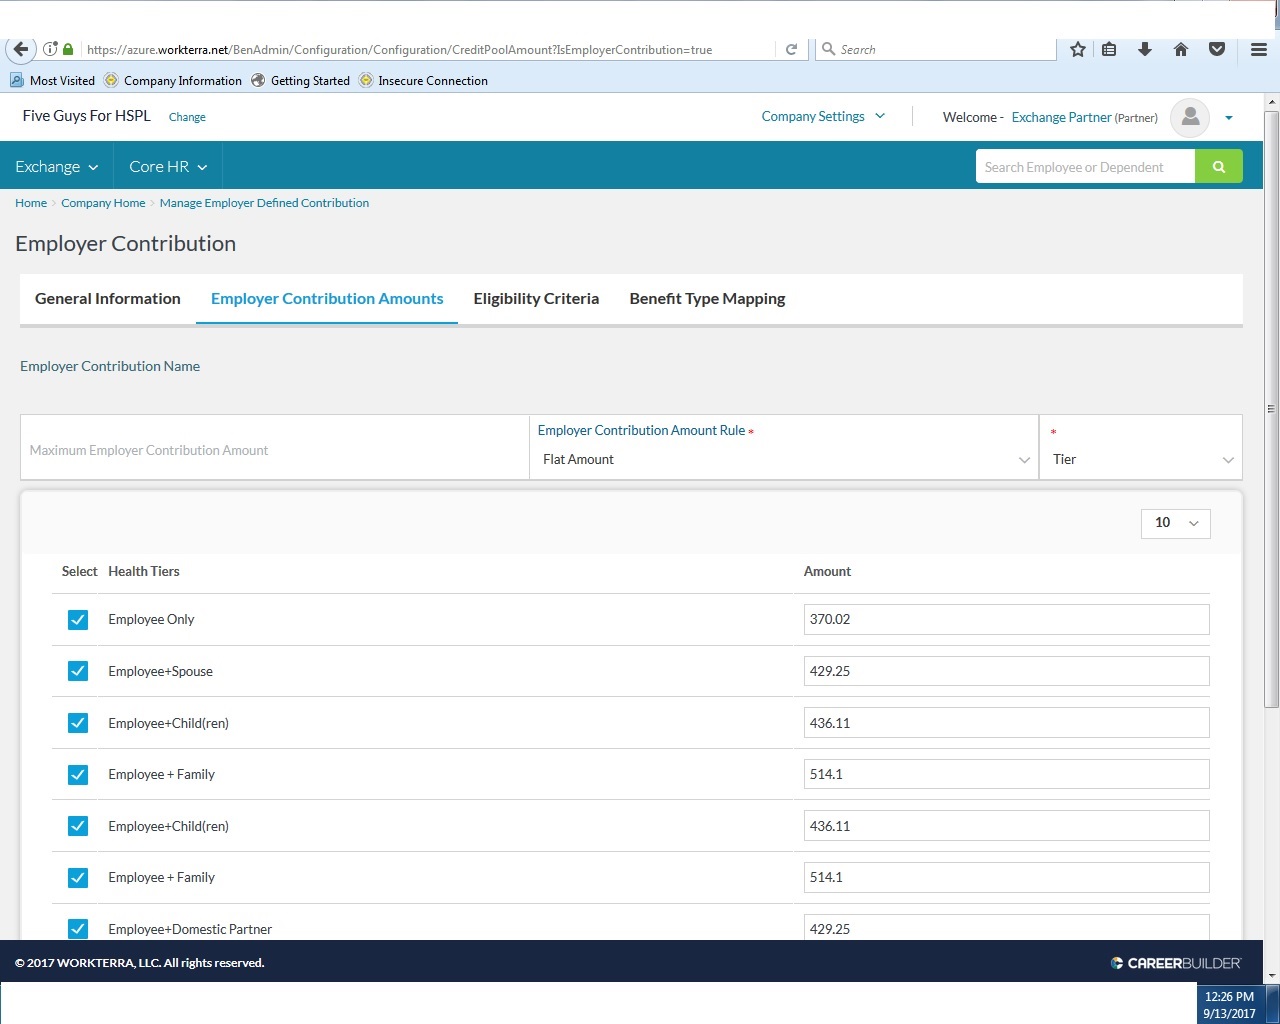The image size is (1280, 1024).
Task: Open Employer Contribution Amount Rule dropdown
Action: point(784,459)
